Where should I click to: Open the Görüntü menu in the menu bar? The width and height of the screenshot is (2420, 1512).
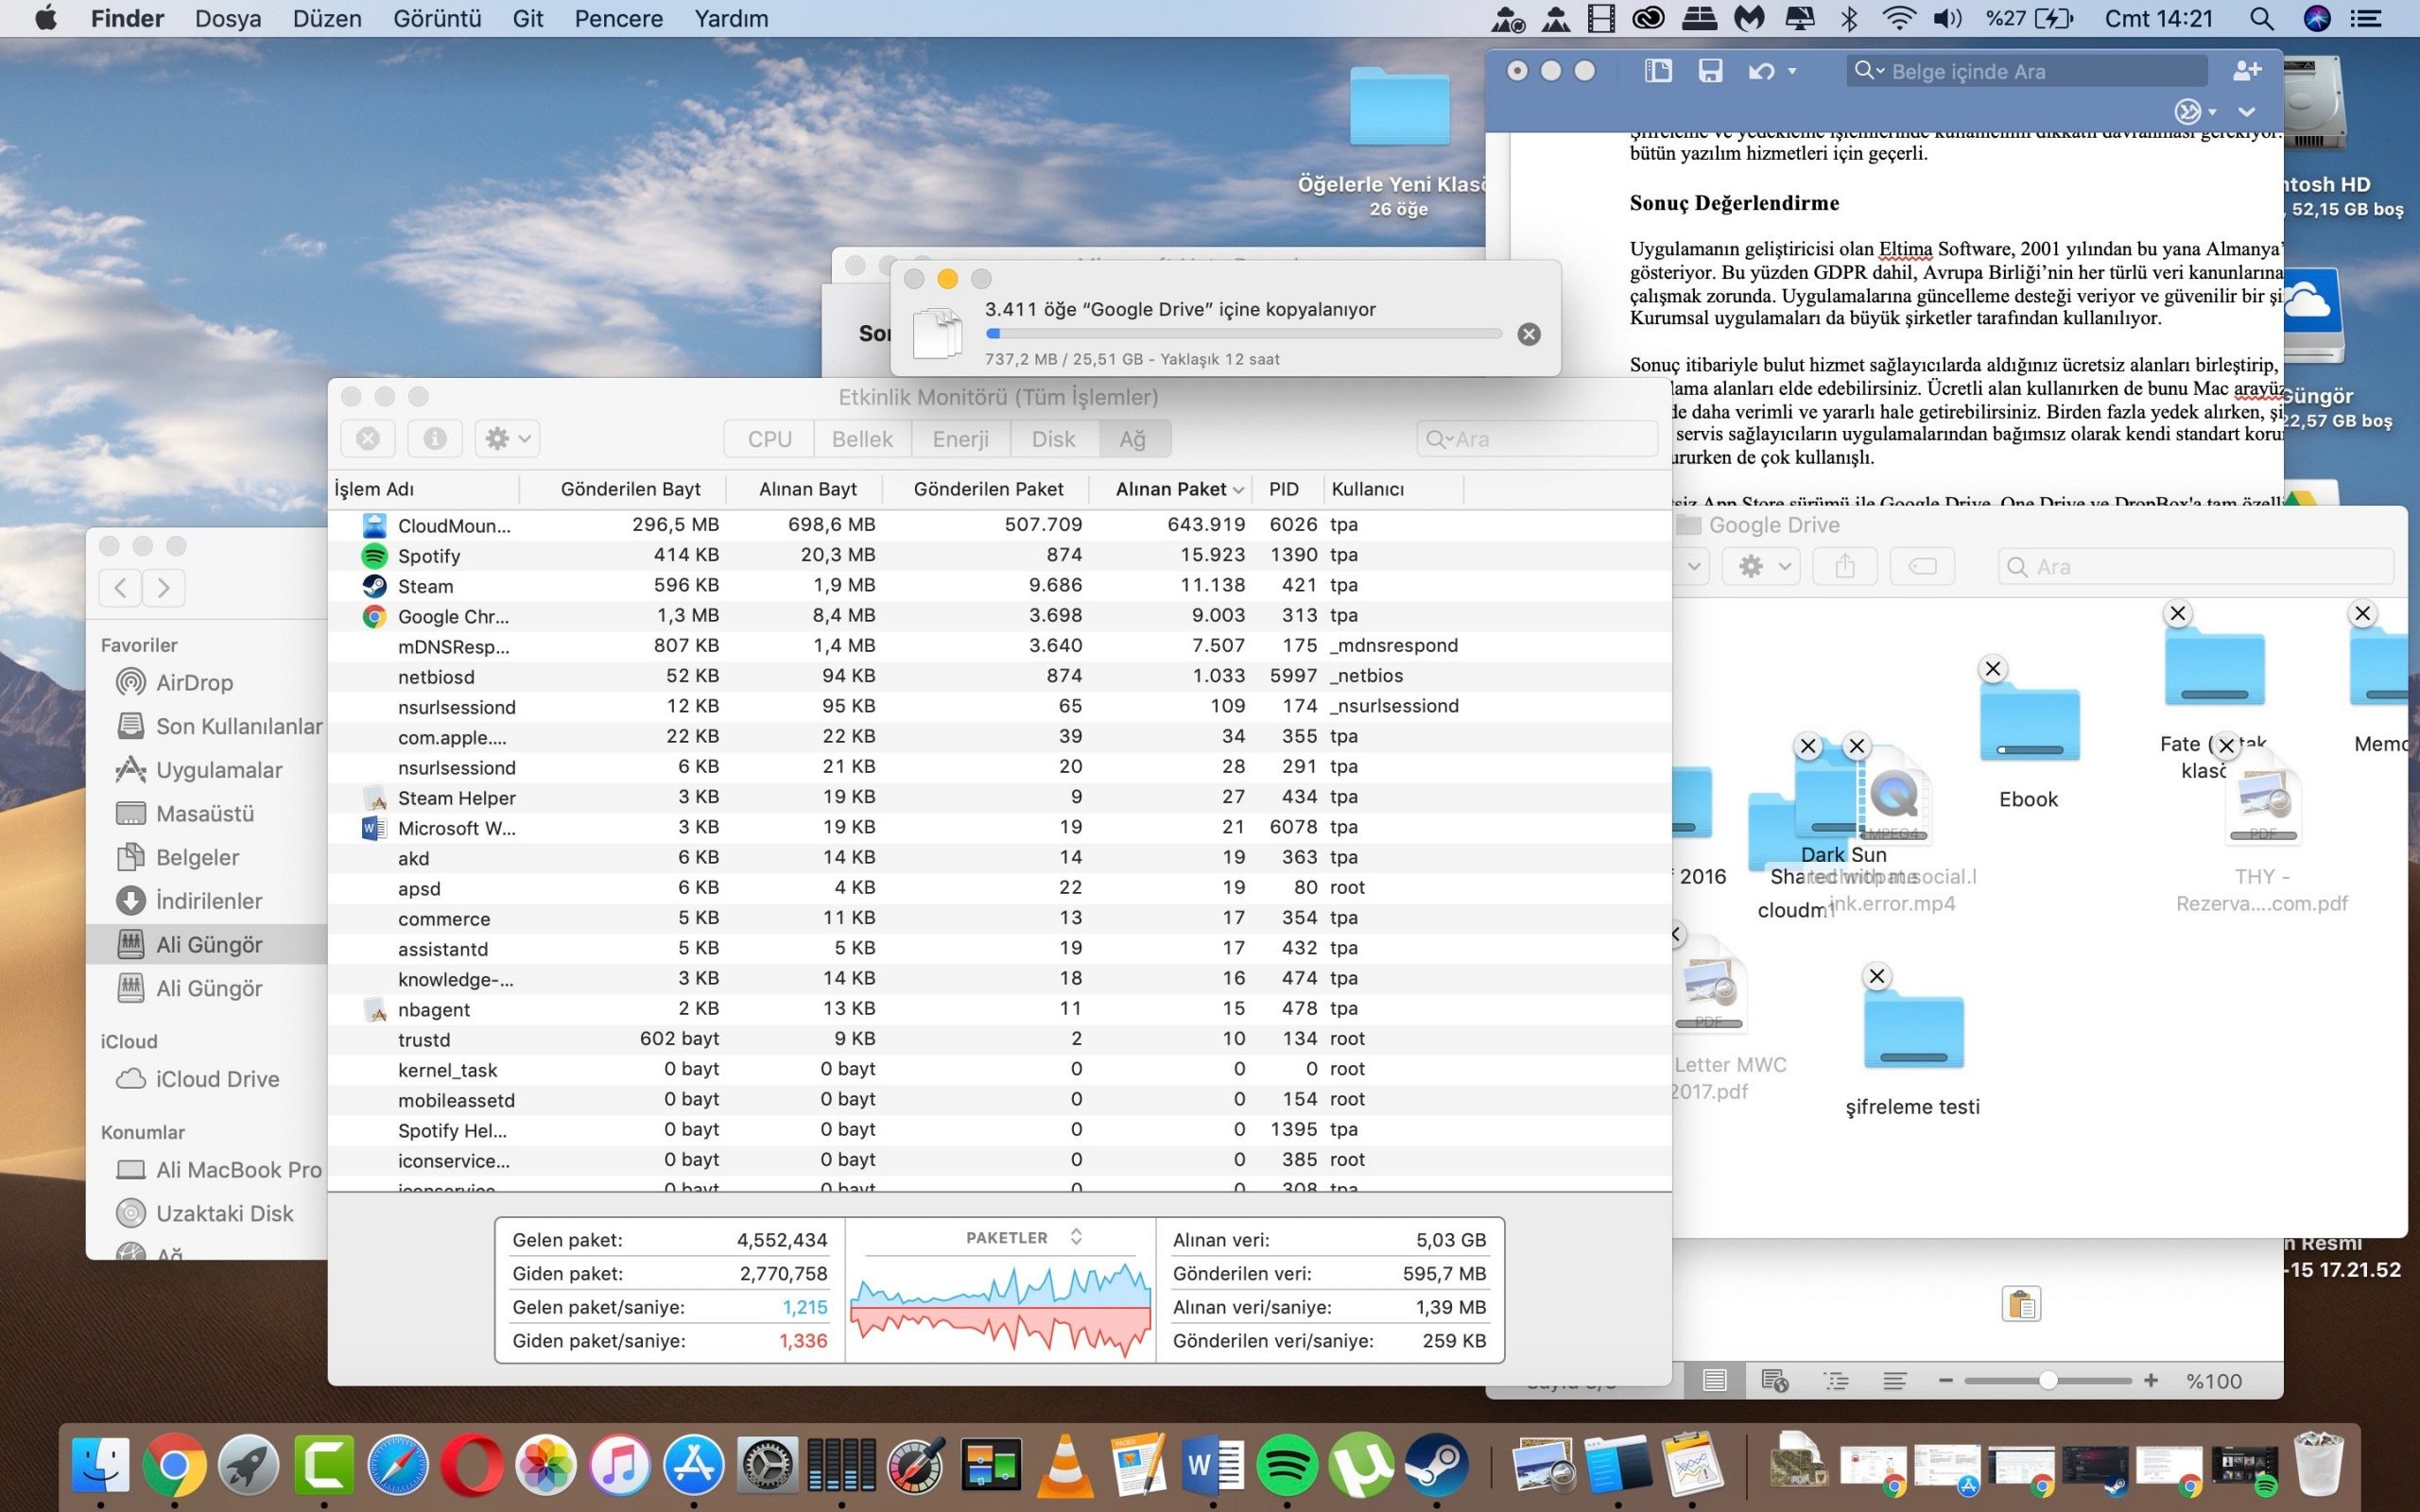pyautogui.click(x=437, y=19)
